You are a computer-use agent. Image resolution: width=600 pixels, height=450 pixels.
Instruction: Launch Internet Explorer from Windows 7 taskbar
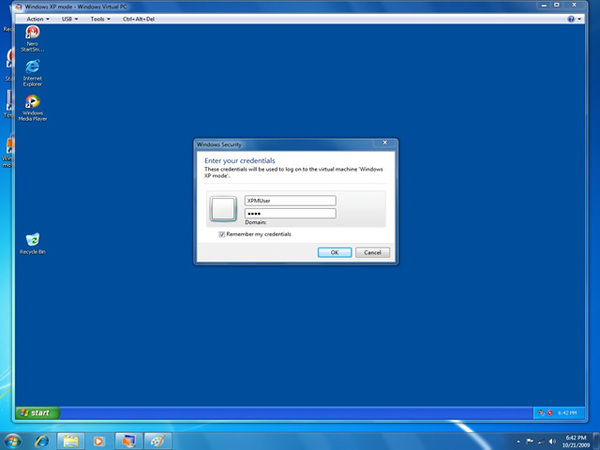coord(42,441)
